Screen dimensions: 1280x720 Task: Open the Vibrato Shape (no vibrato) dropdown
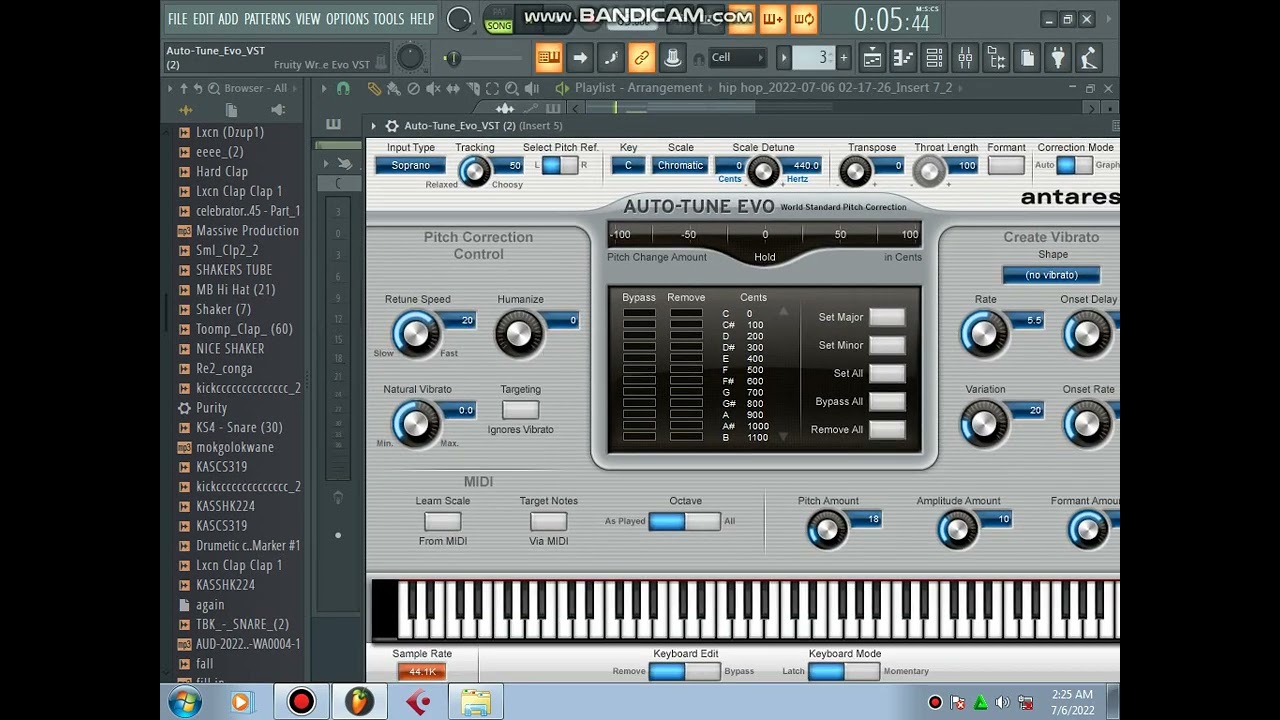pyautogui.click(x=1051, y=275)
